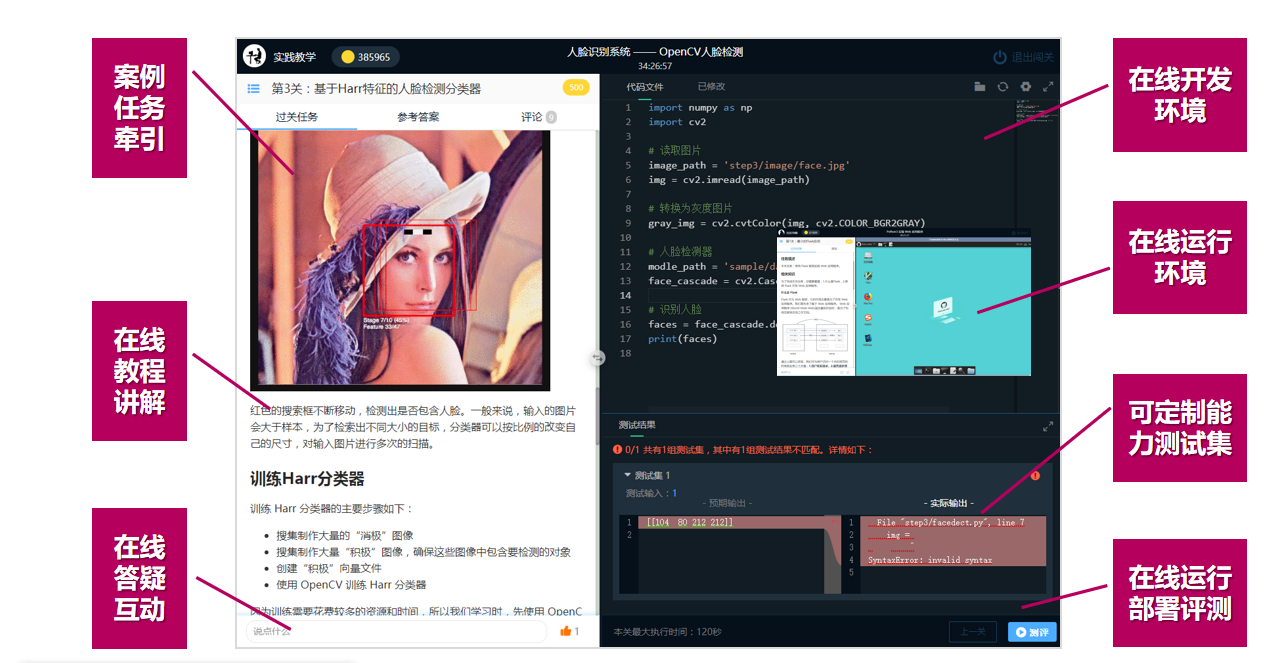Click the 385965 gold coin badge
Image resolution: width=1274 pixels, height=663 pixels.
tap(366, 57)
